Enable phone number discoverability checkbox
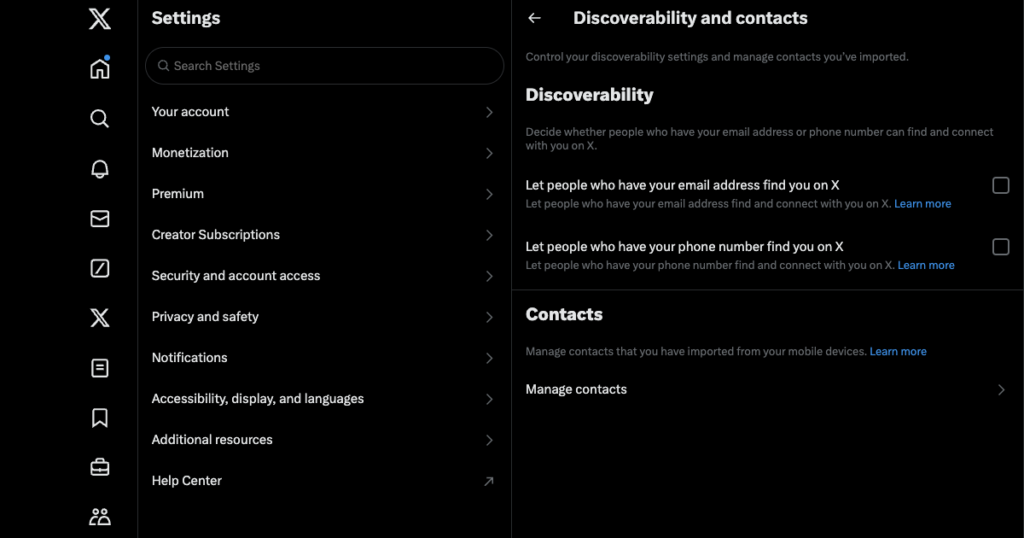This screenshot has height=538, width=1024. [1000, 247]
